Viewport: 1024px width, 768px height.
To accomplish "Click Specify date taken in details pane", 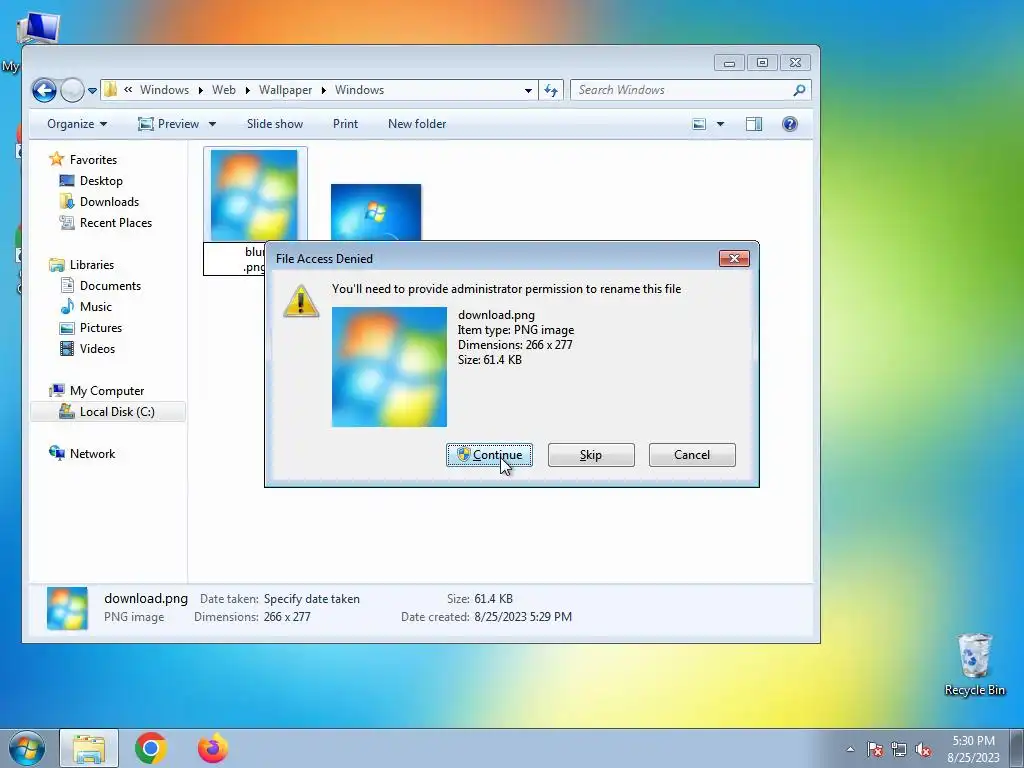I will 312,599.
